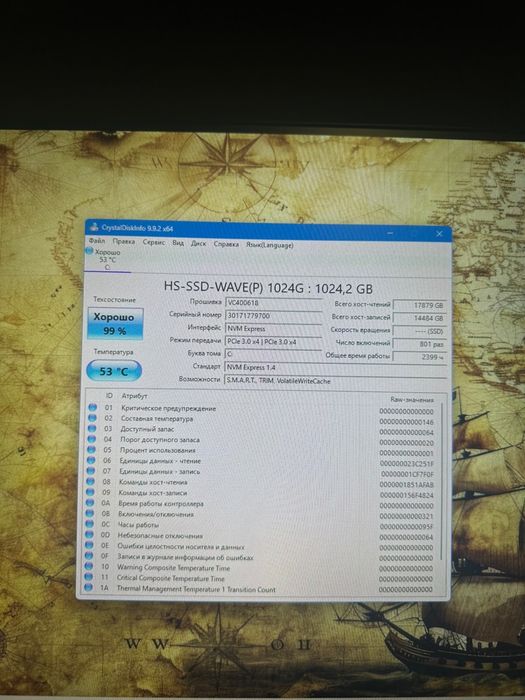The height and width of the screenshot is (700, 525).
Task: Click status circle of 0B Включения/отключения
Action: (x=90, y=514)
